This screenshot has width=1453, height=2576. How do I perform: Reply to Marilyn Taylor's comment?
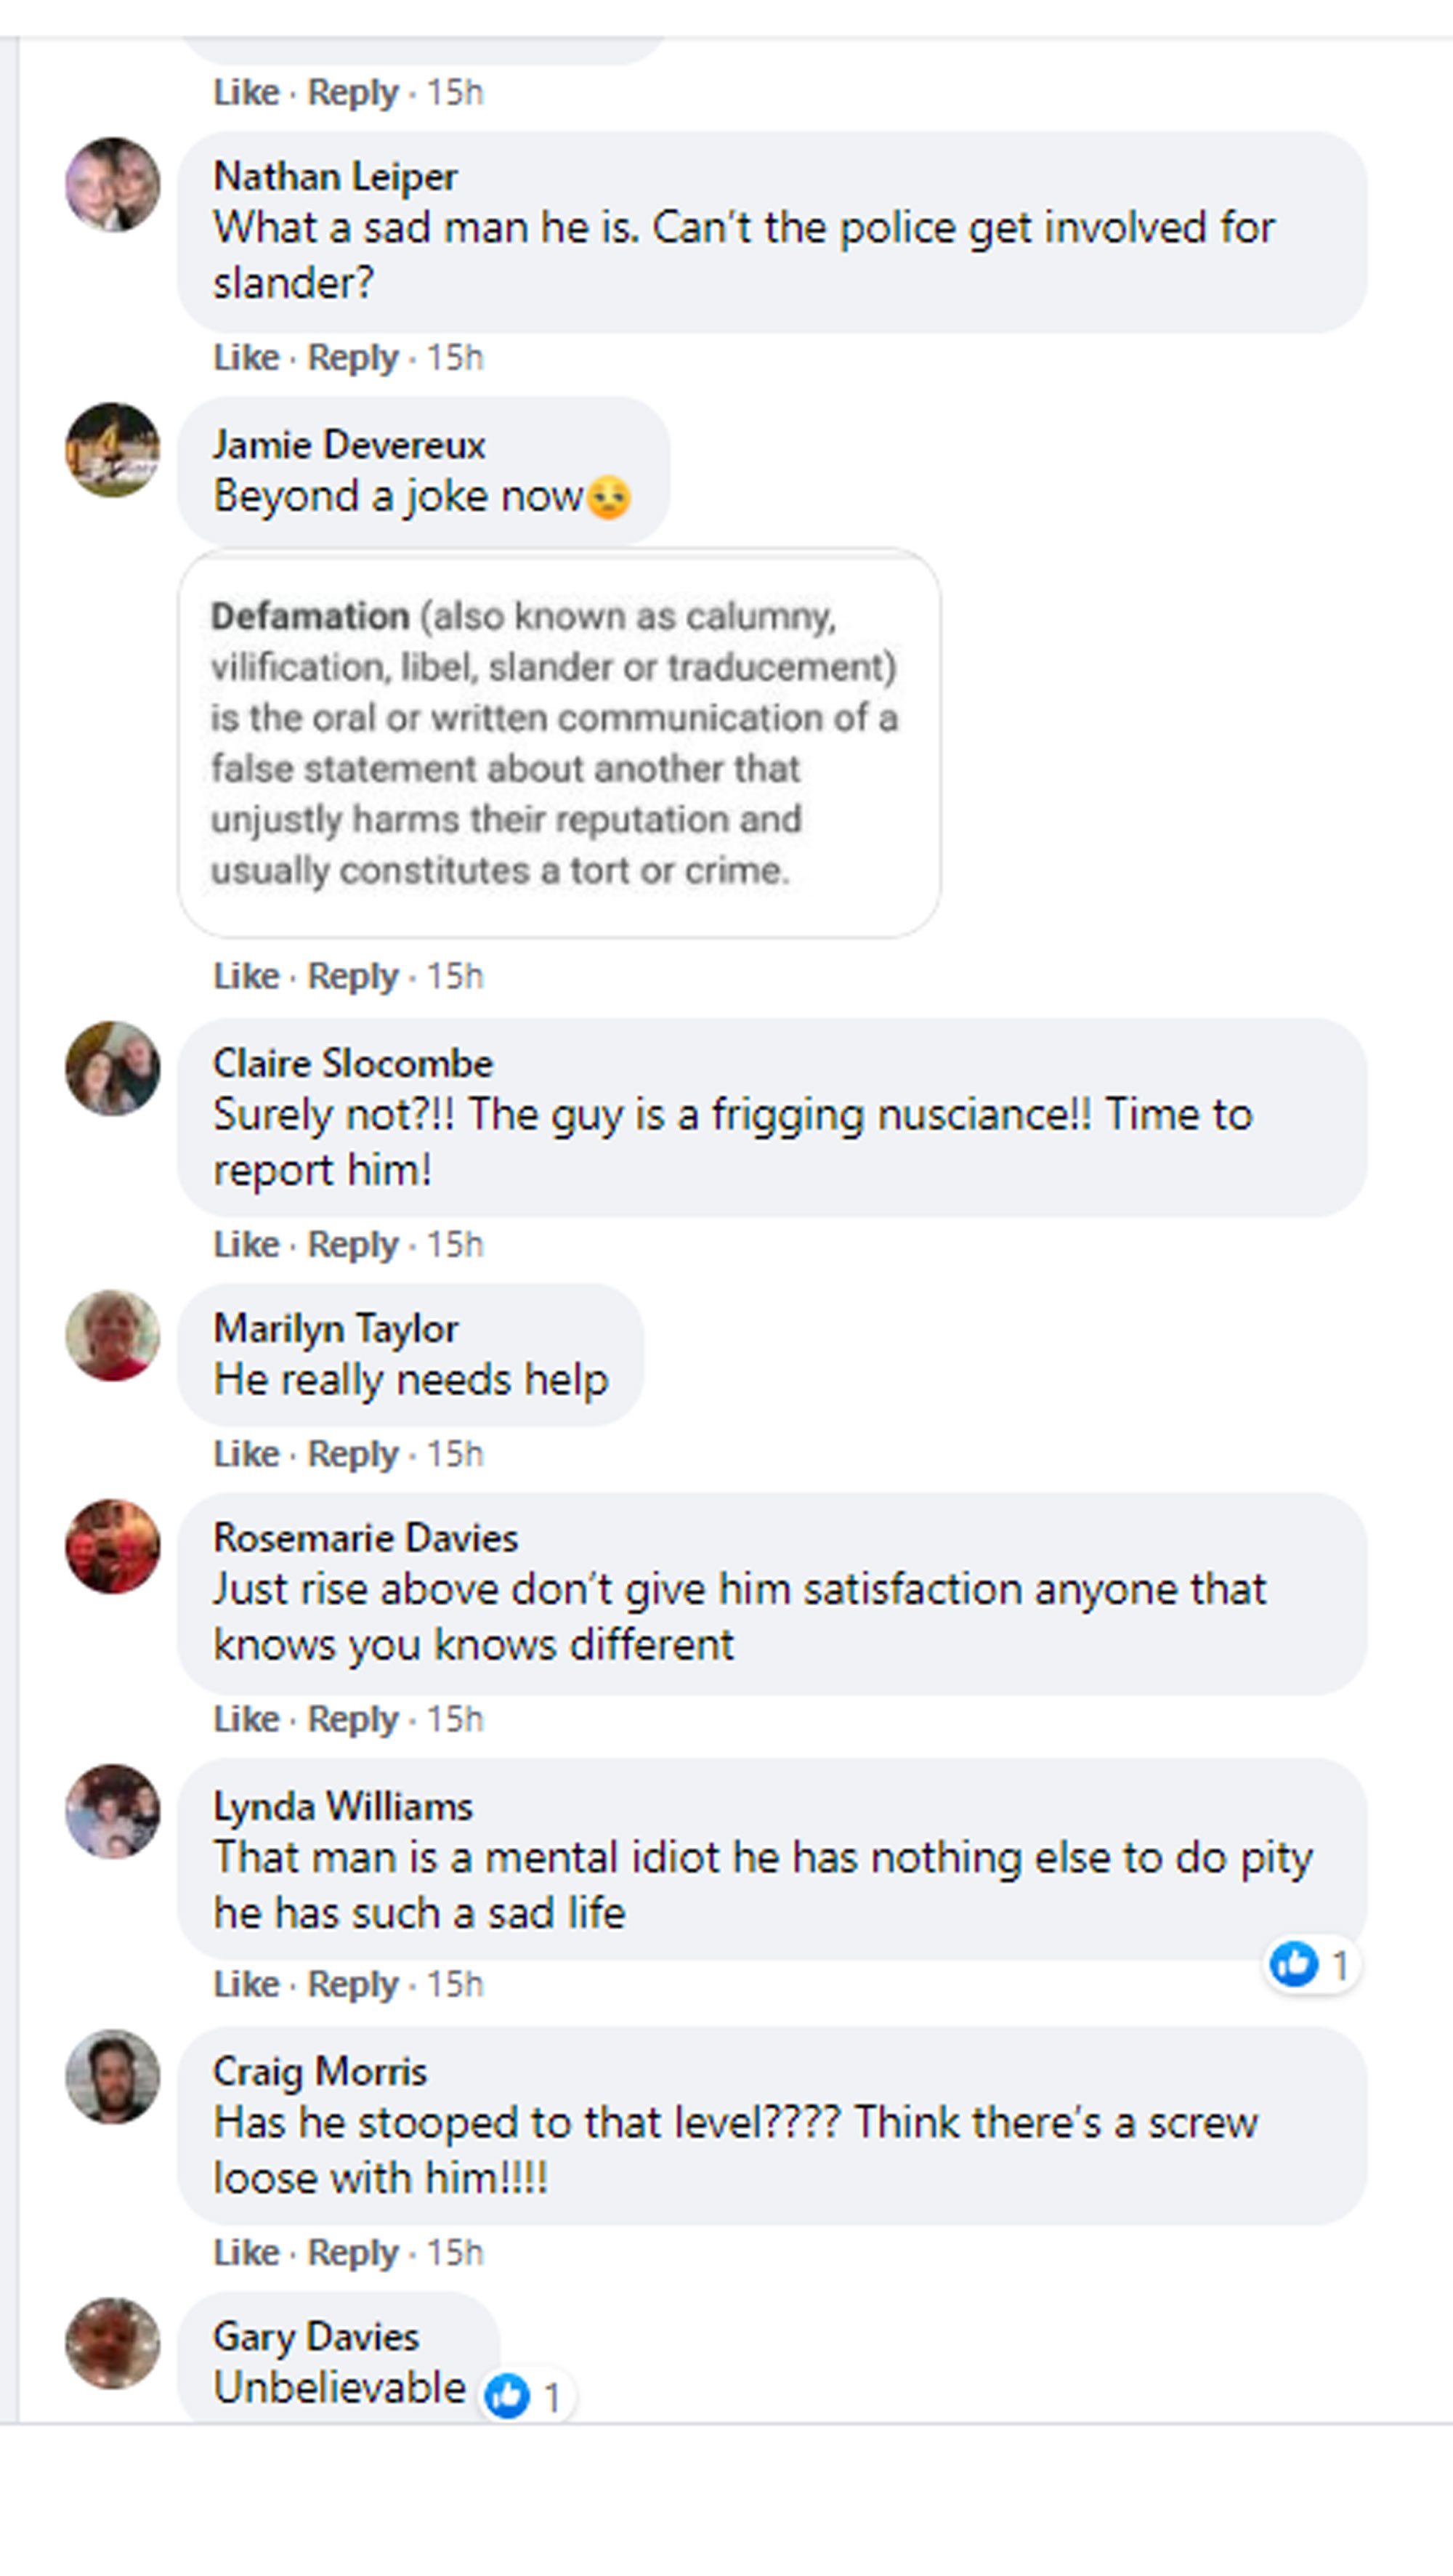pos(352,1454)
